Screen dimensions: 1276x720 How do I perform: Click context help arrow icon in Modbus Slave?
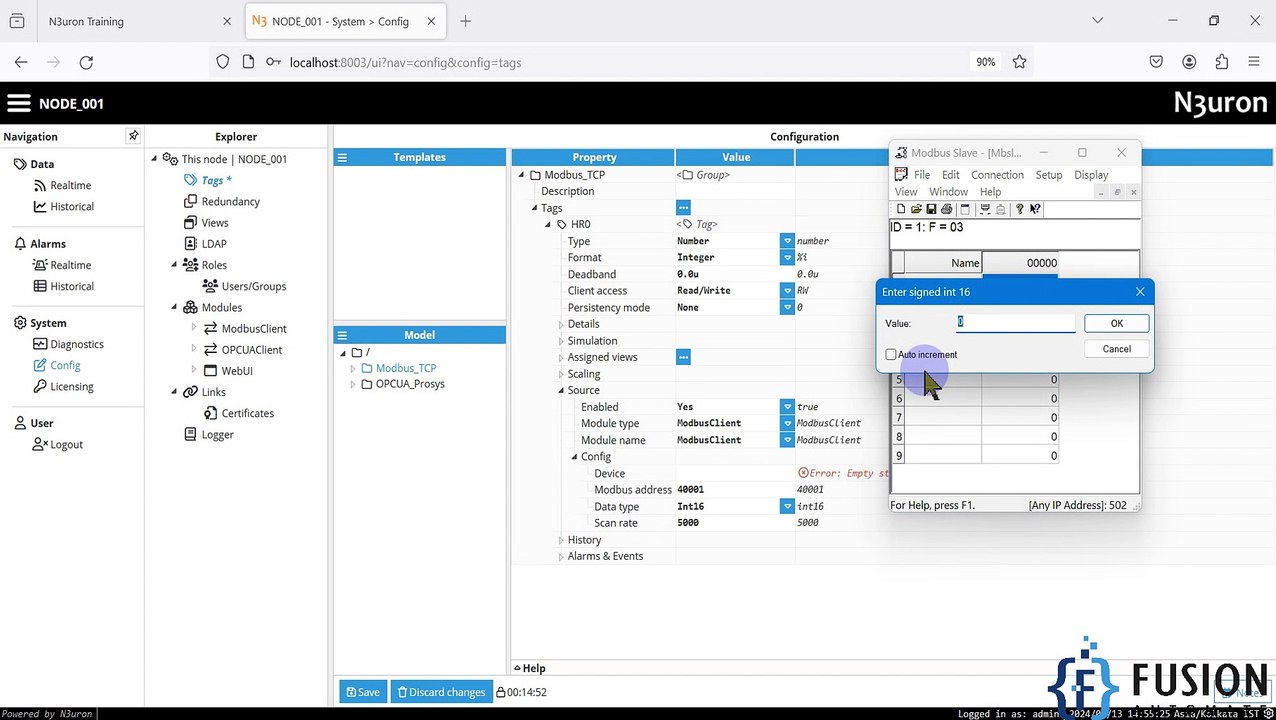click(x=1035, y=209)
